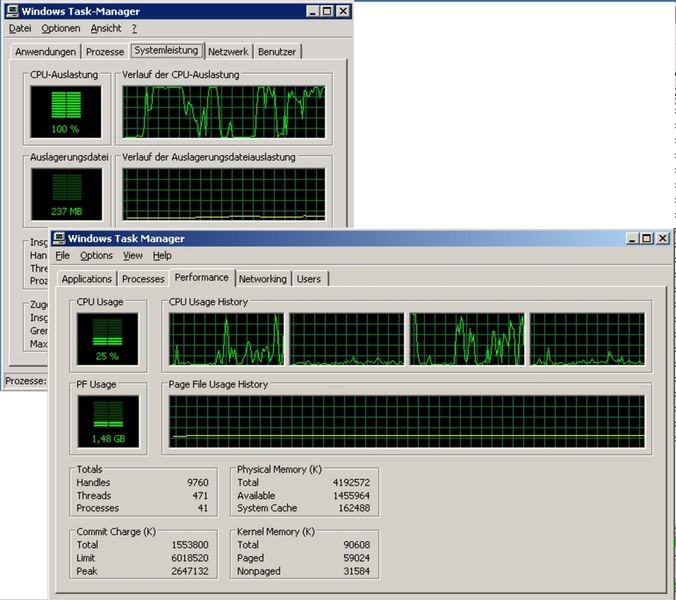676x600 pixels.
Task: Maximize the English Windows Task Manager window
Action: tap(646, 238)
